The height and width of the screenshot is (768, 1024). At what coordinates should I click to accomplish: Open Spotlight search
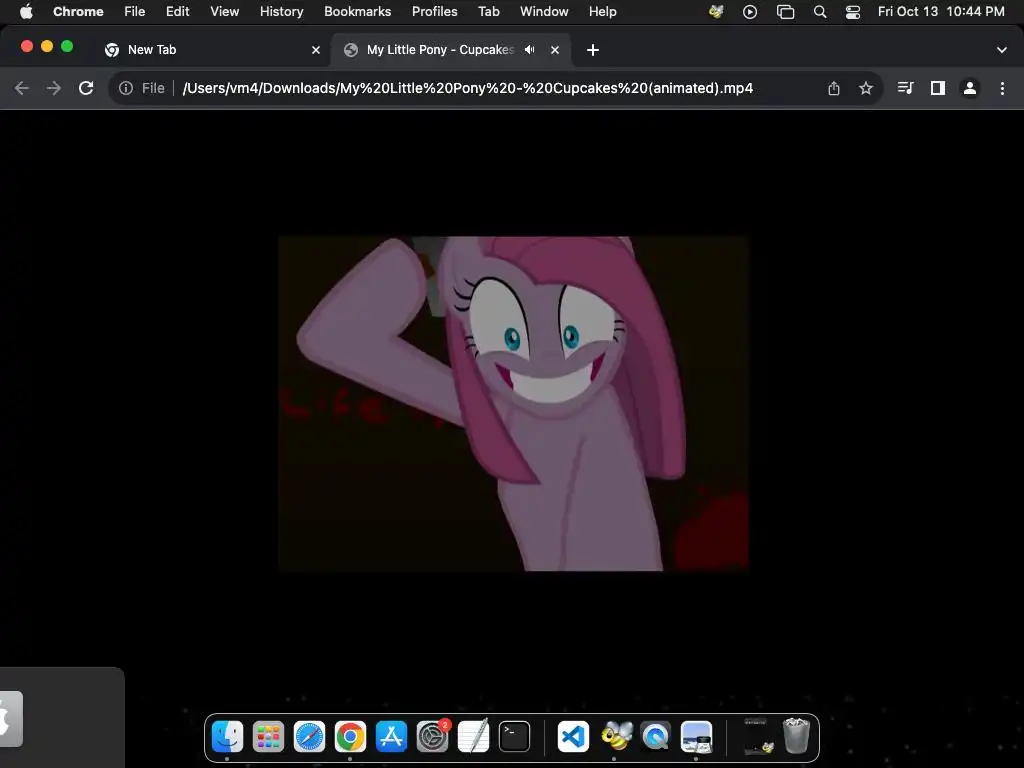point(820,11)
